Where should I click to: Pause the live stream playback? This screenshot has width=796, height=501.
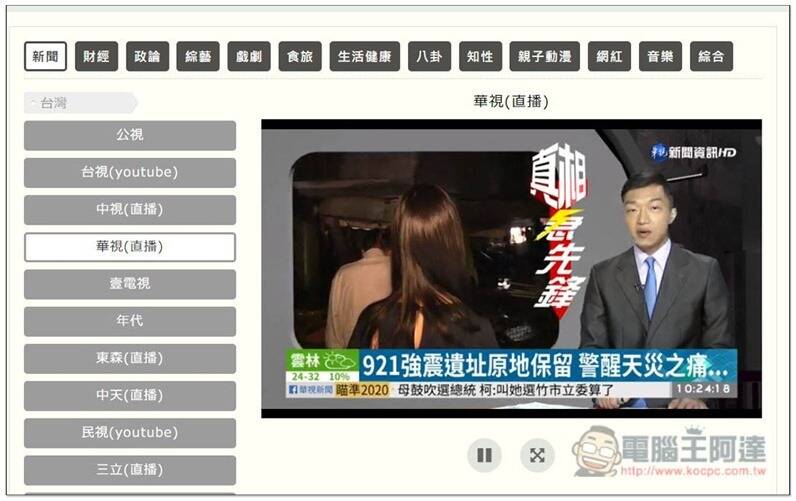[484, 455]
